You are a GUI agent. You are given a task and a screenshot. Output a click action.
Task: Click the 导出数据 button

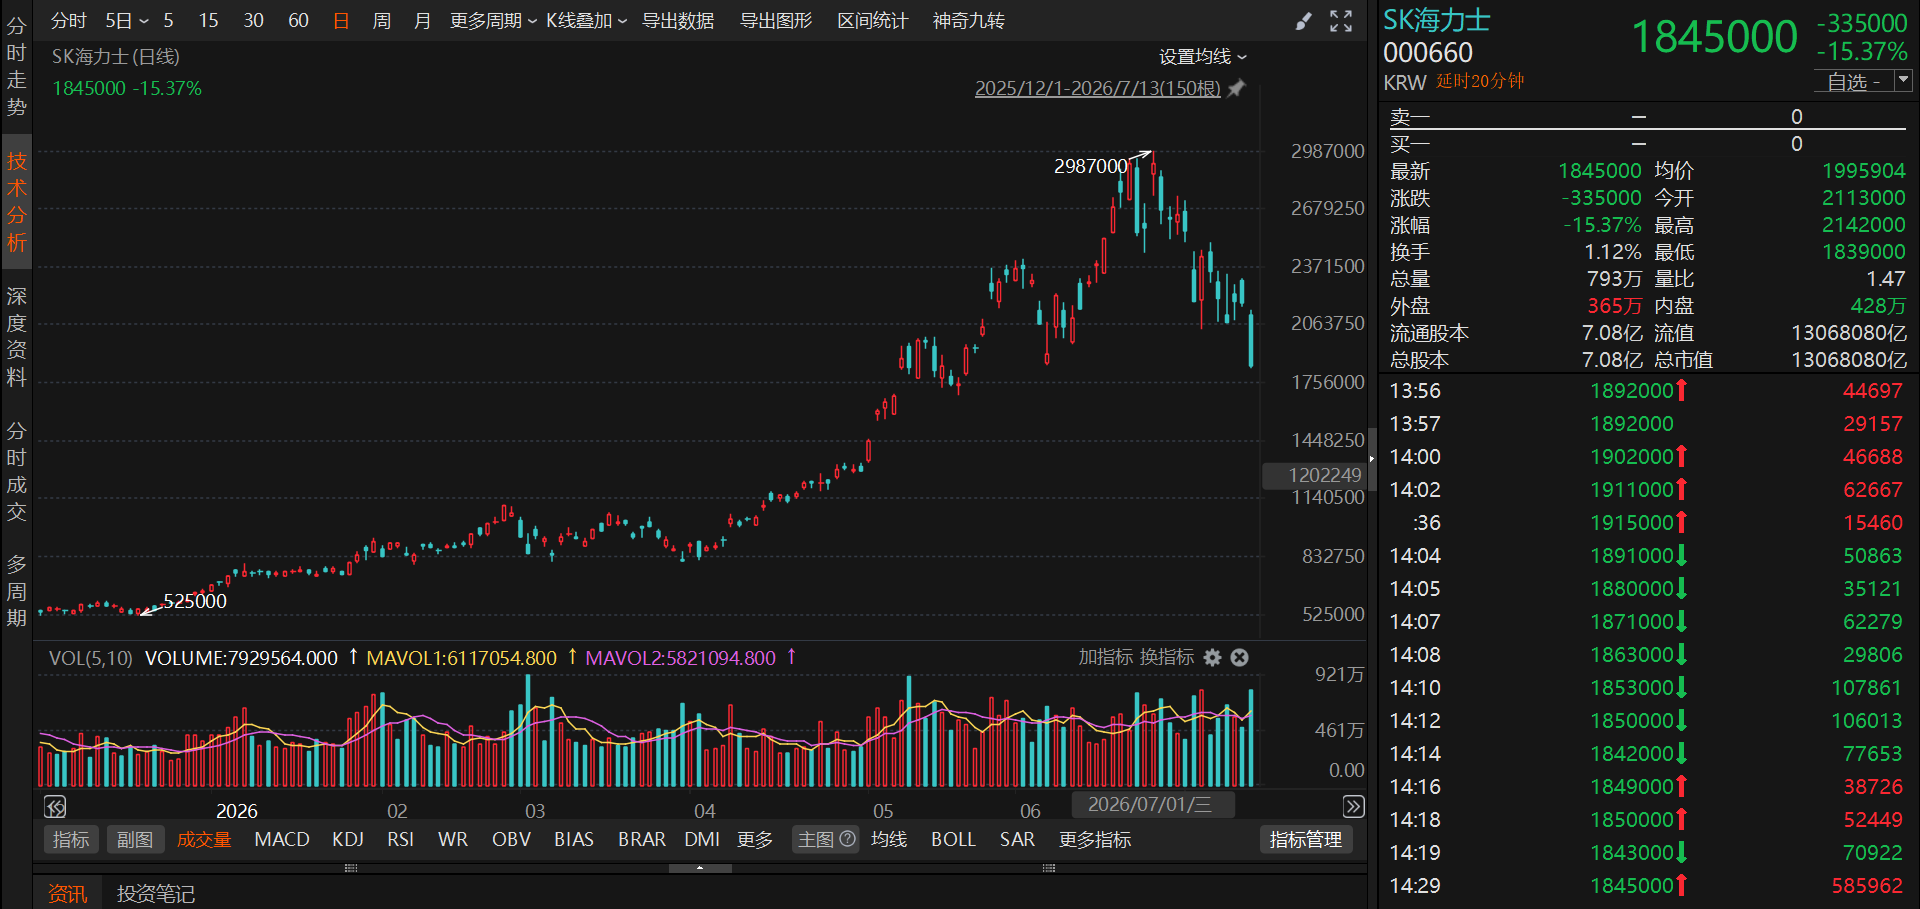[678, 21]
